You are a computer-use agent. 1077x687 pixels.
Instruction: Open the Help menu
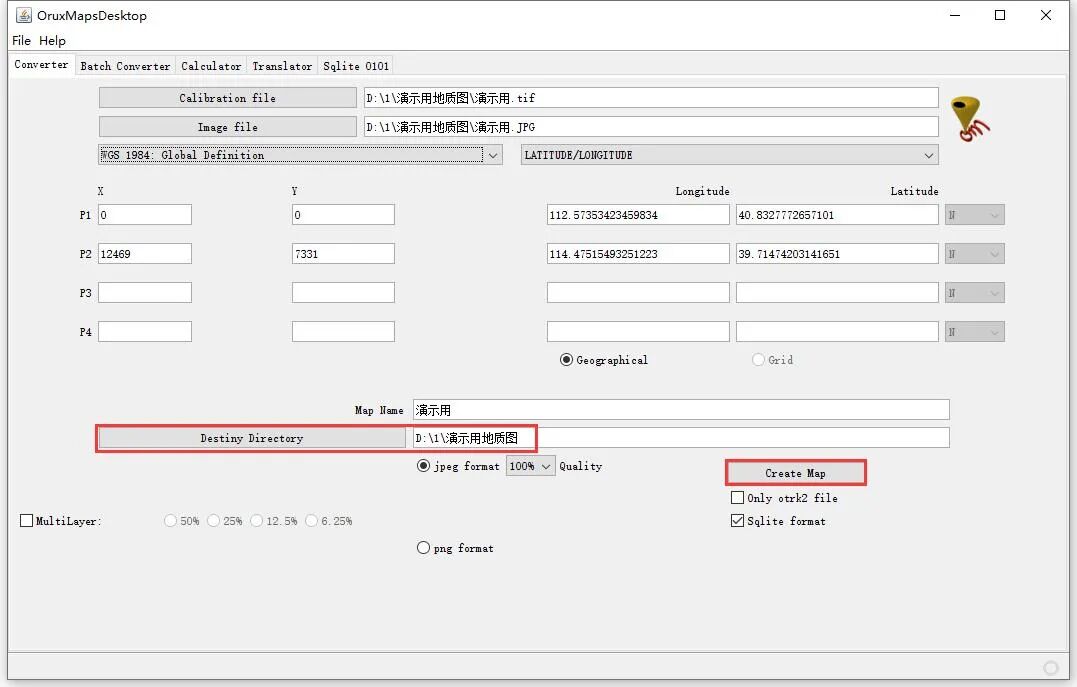(x=52, y=41)
